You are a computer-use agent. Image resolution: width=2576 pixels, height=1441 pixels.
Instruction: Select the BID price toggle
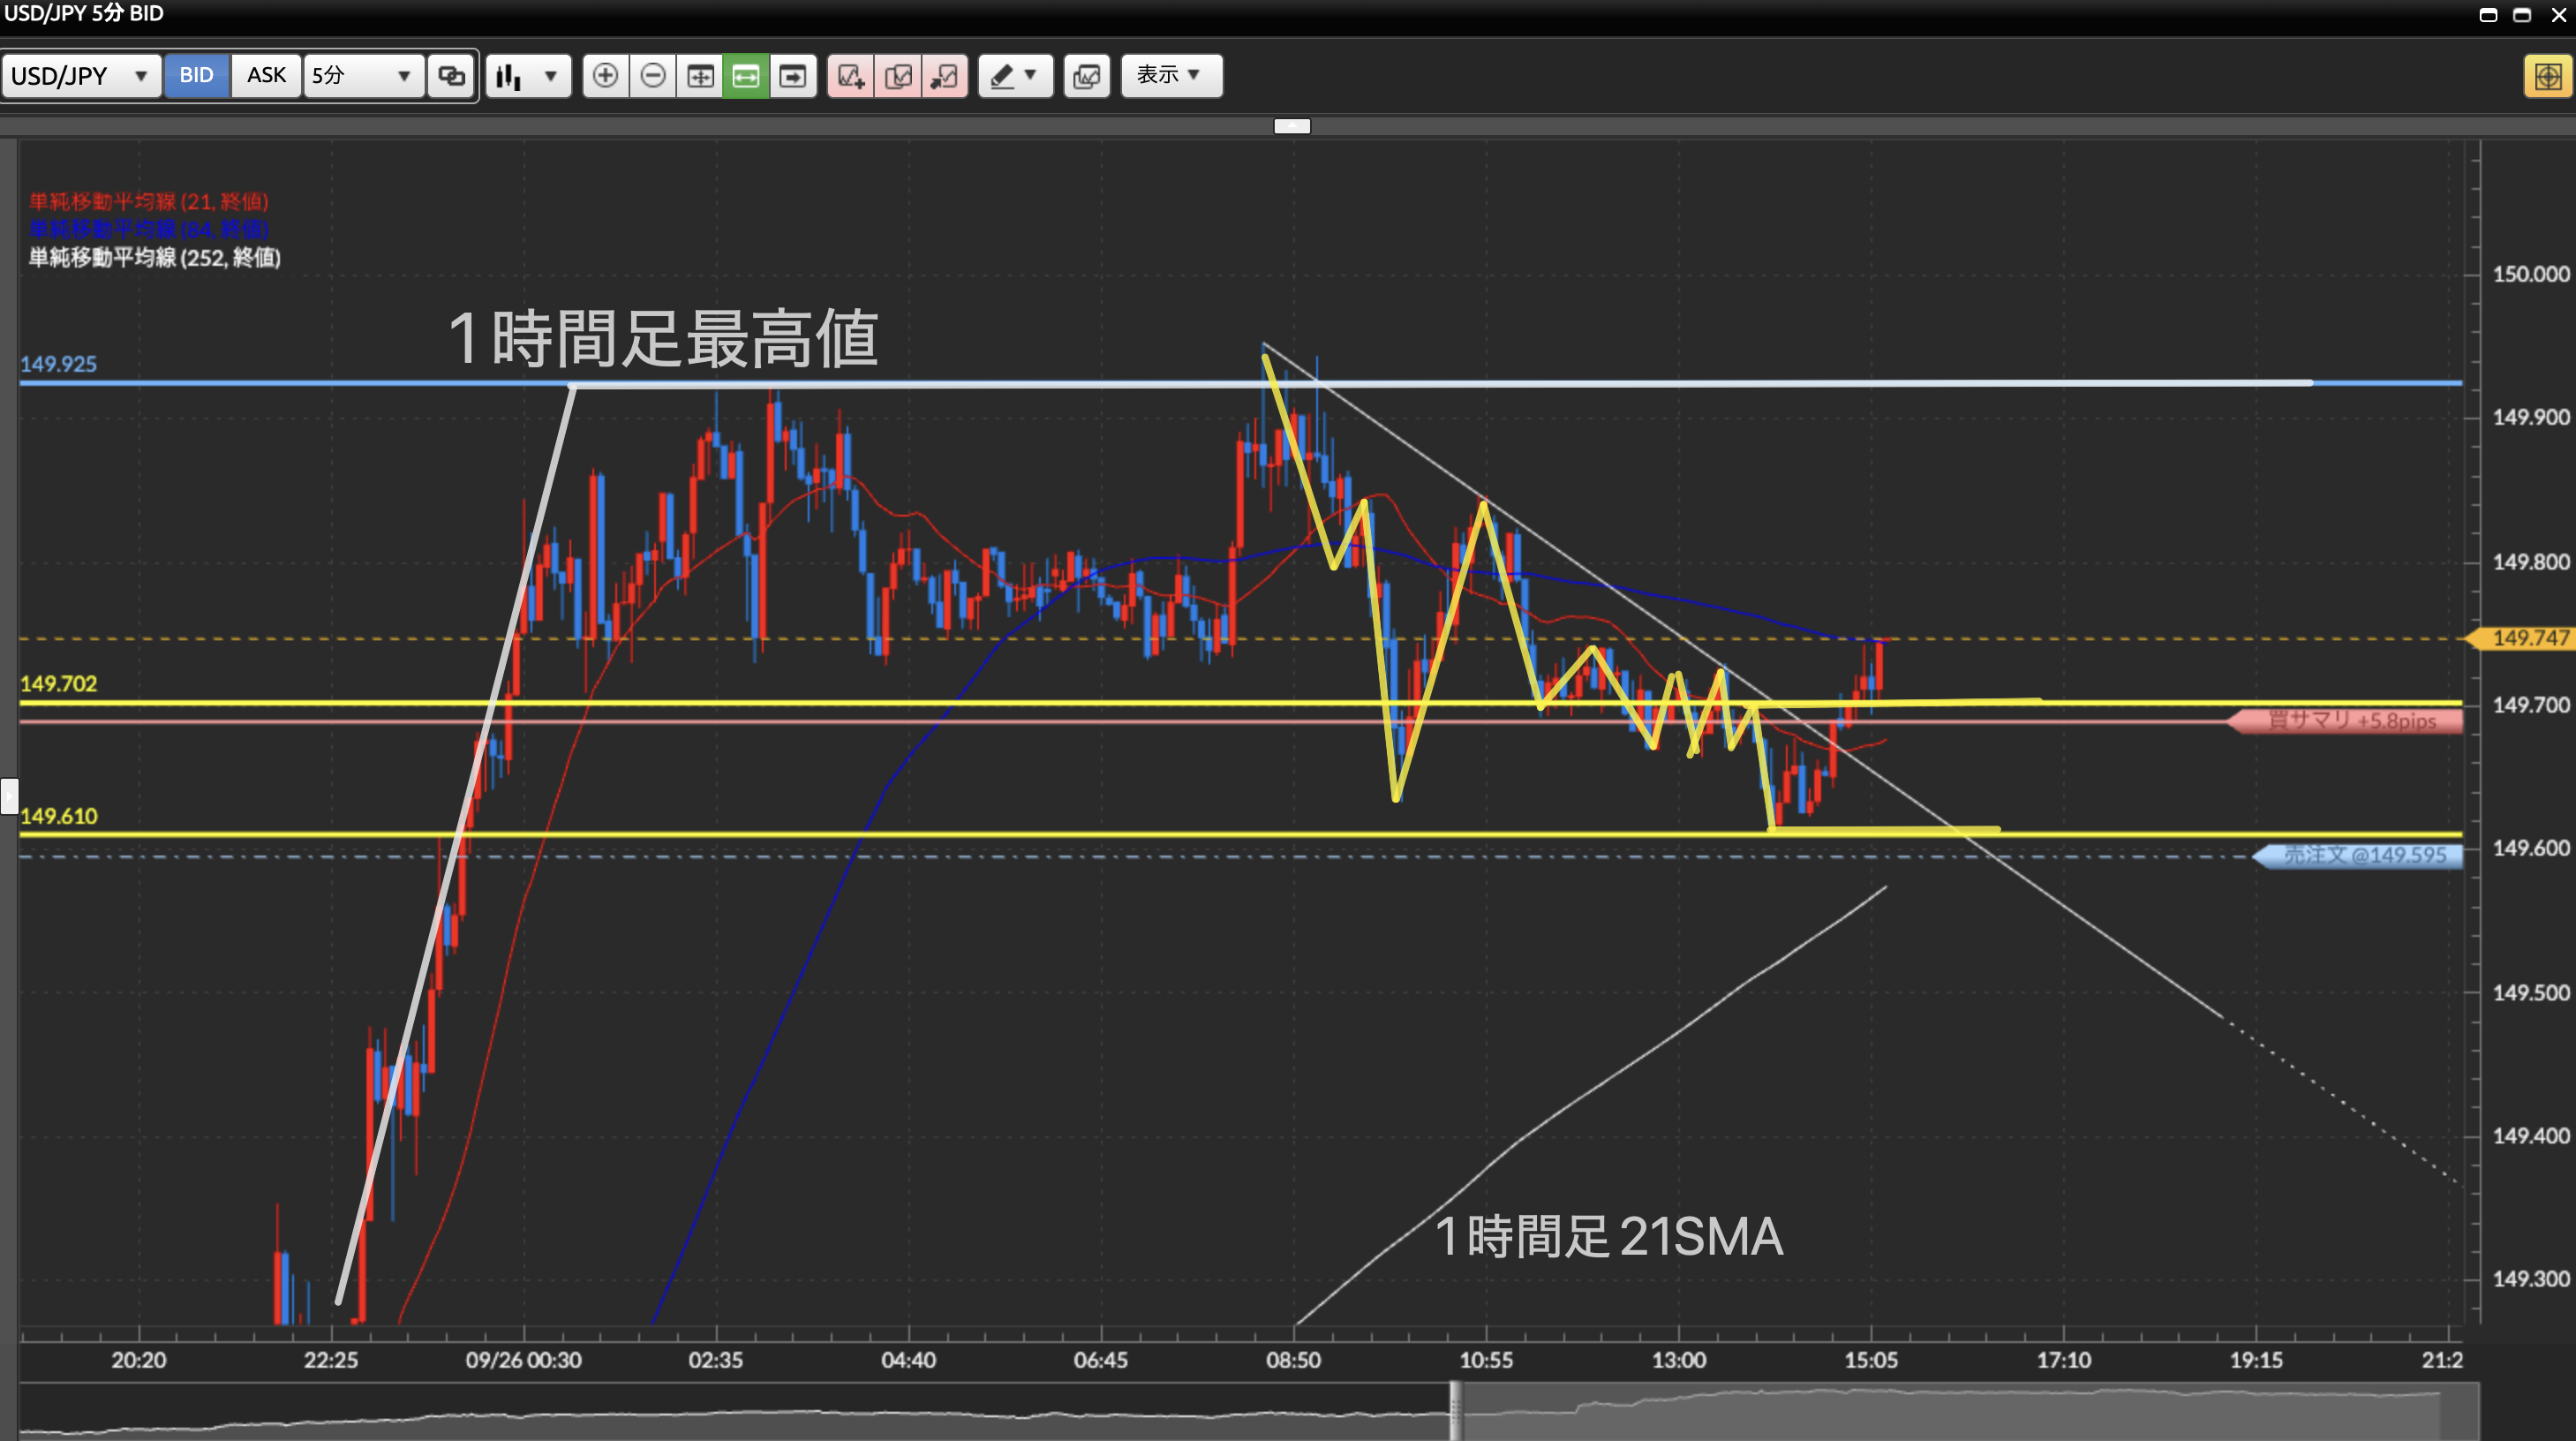tap(196, 76)
